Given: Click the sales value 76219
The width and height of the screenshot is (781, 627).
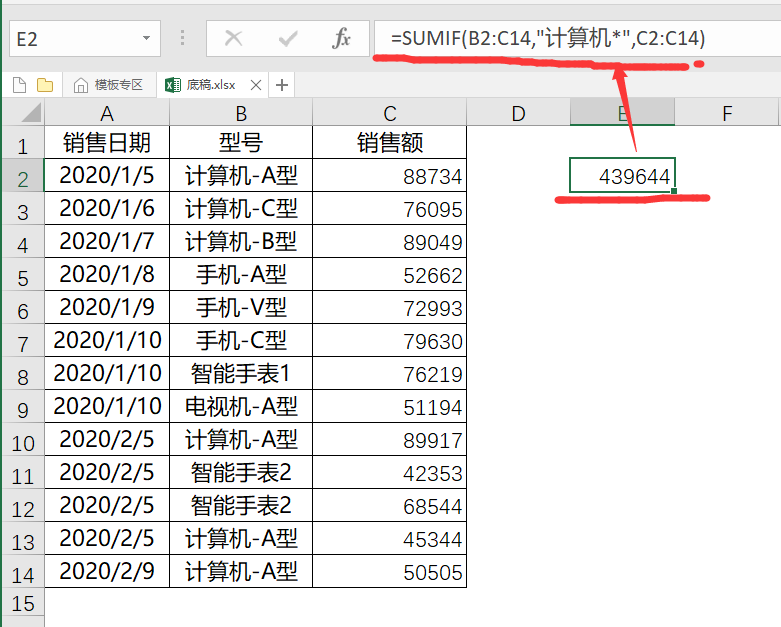Looking at the screenshot, I should coord(390,374).
